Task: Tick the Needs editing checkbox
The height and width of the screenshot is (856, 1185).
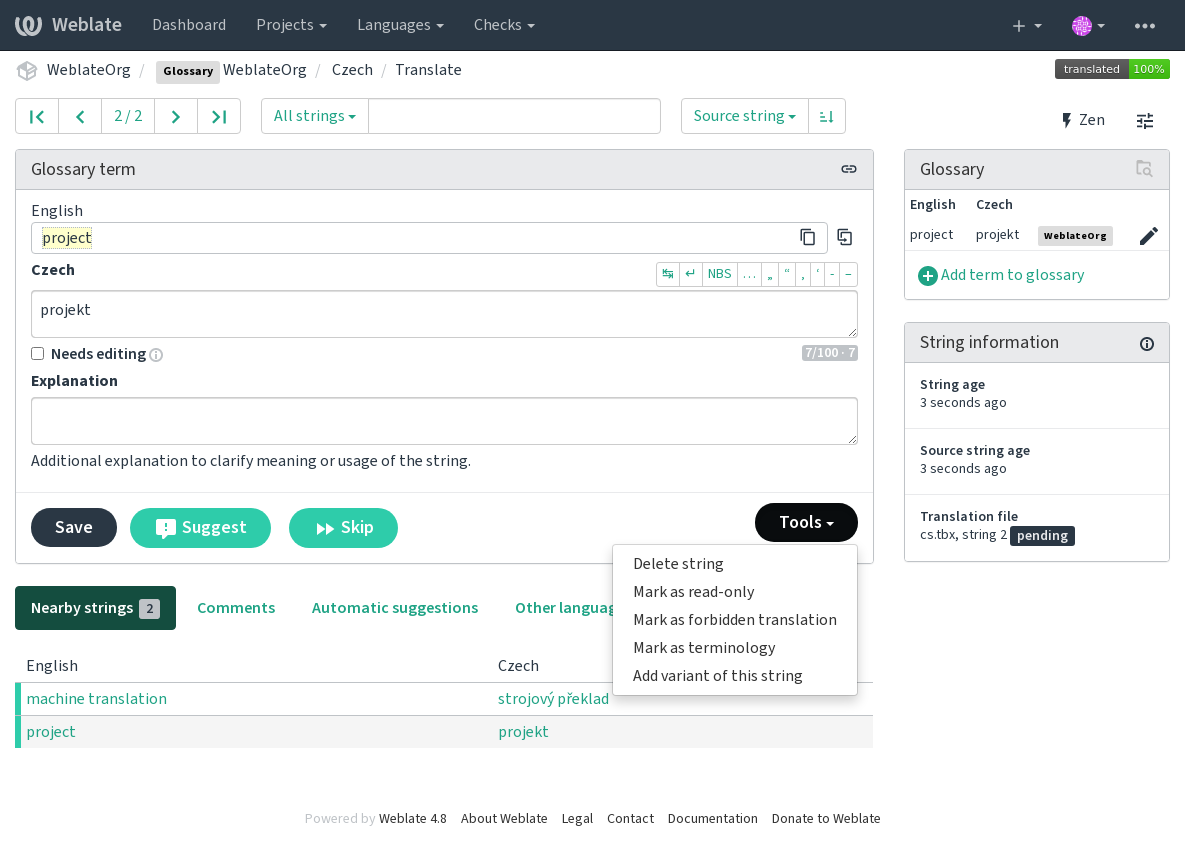Action: tap(37, 354)
